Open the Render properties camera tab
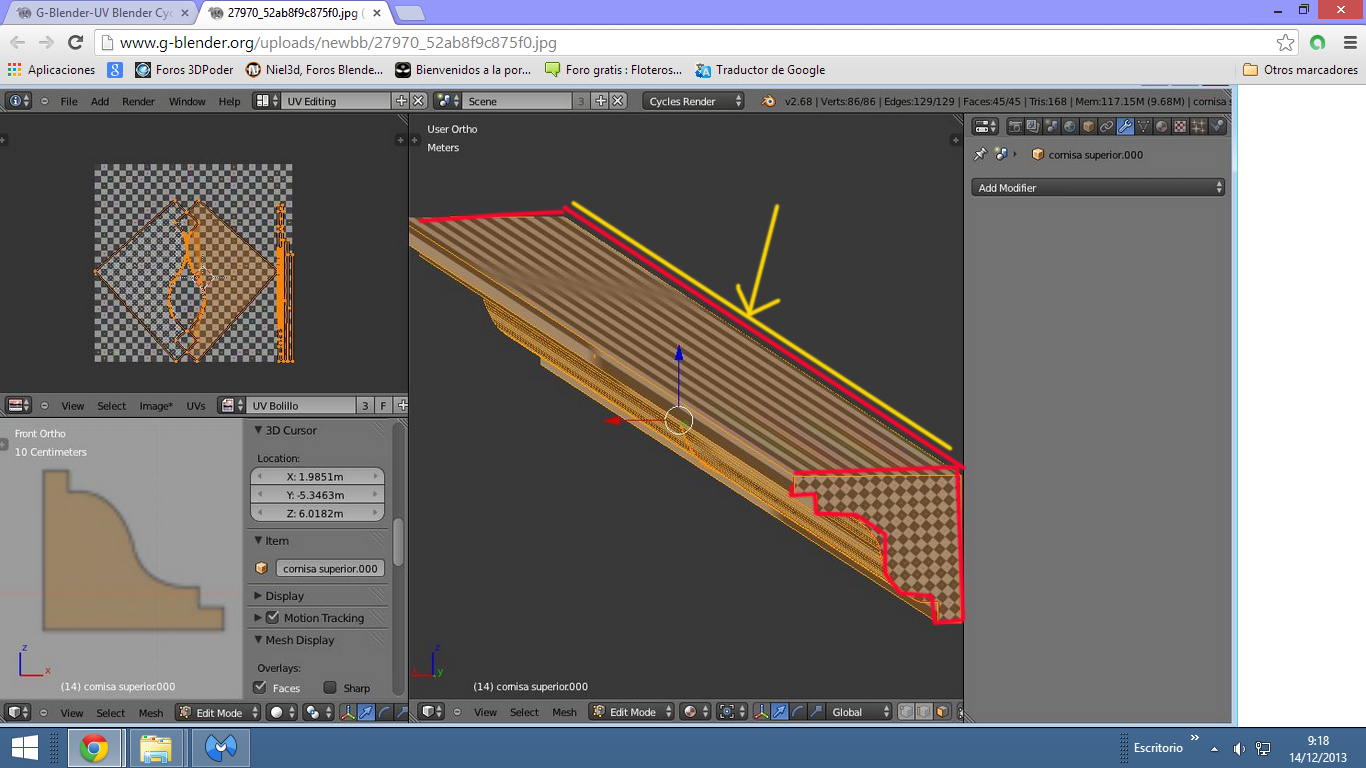This screenshot has height=768, width=1366. 1016,127
